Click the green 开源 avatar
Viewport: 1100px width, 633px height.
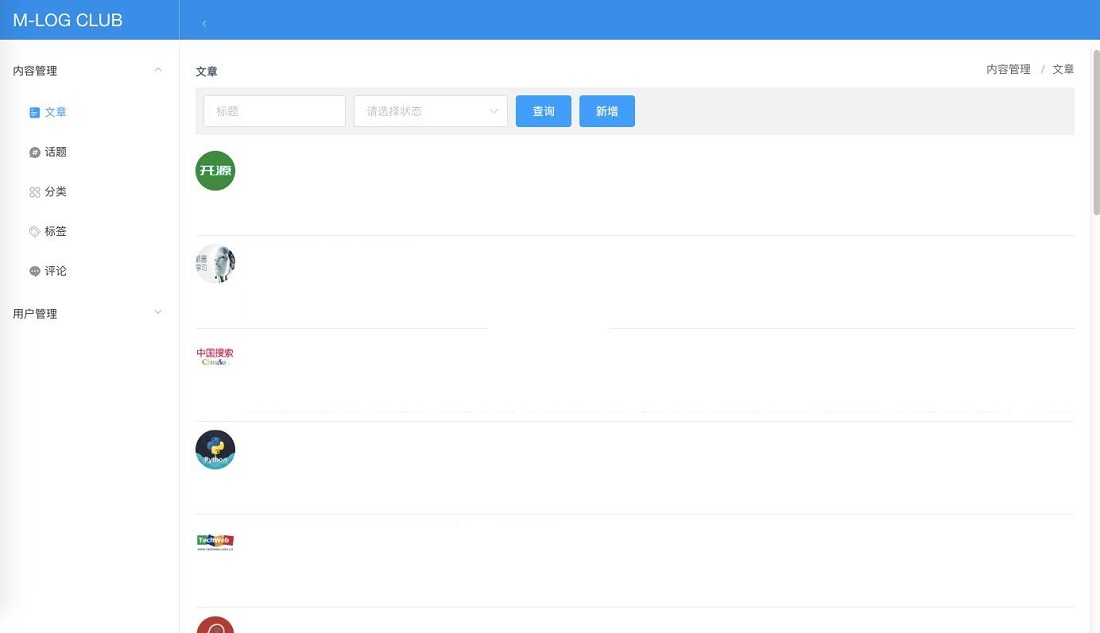pyautogui.click(x=215, y=171)
